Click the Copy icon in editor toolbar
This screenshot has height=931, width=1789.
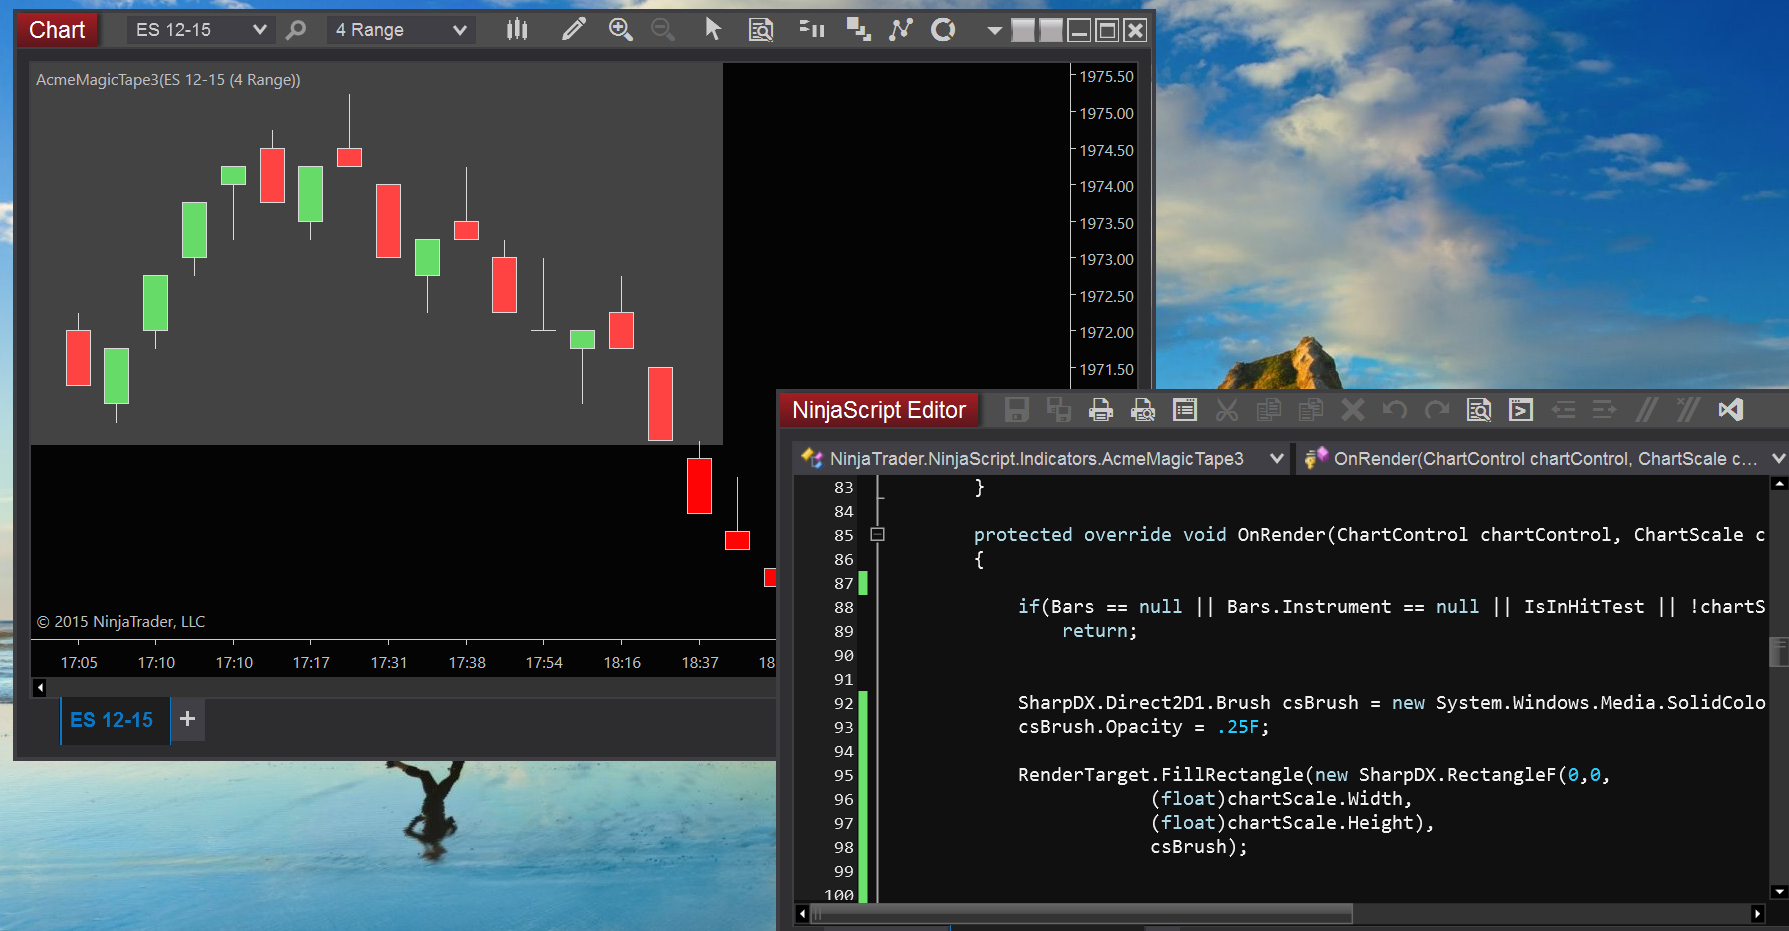pos(1269,410)
